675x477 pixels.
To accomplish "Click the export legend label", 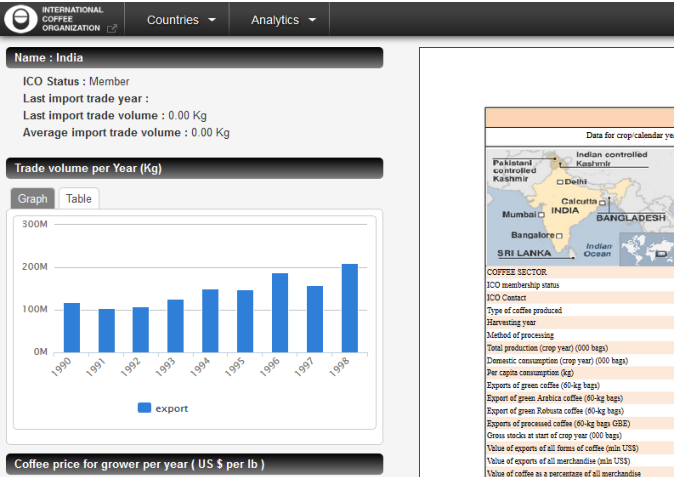I will click(171, 409).
